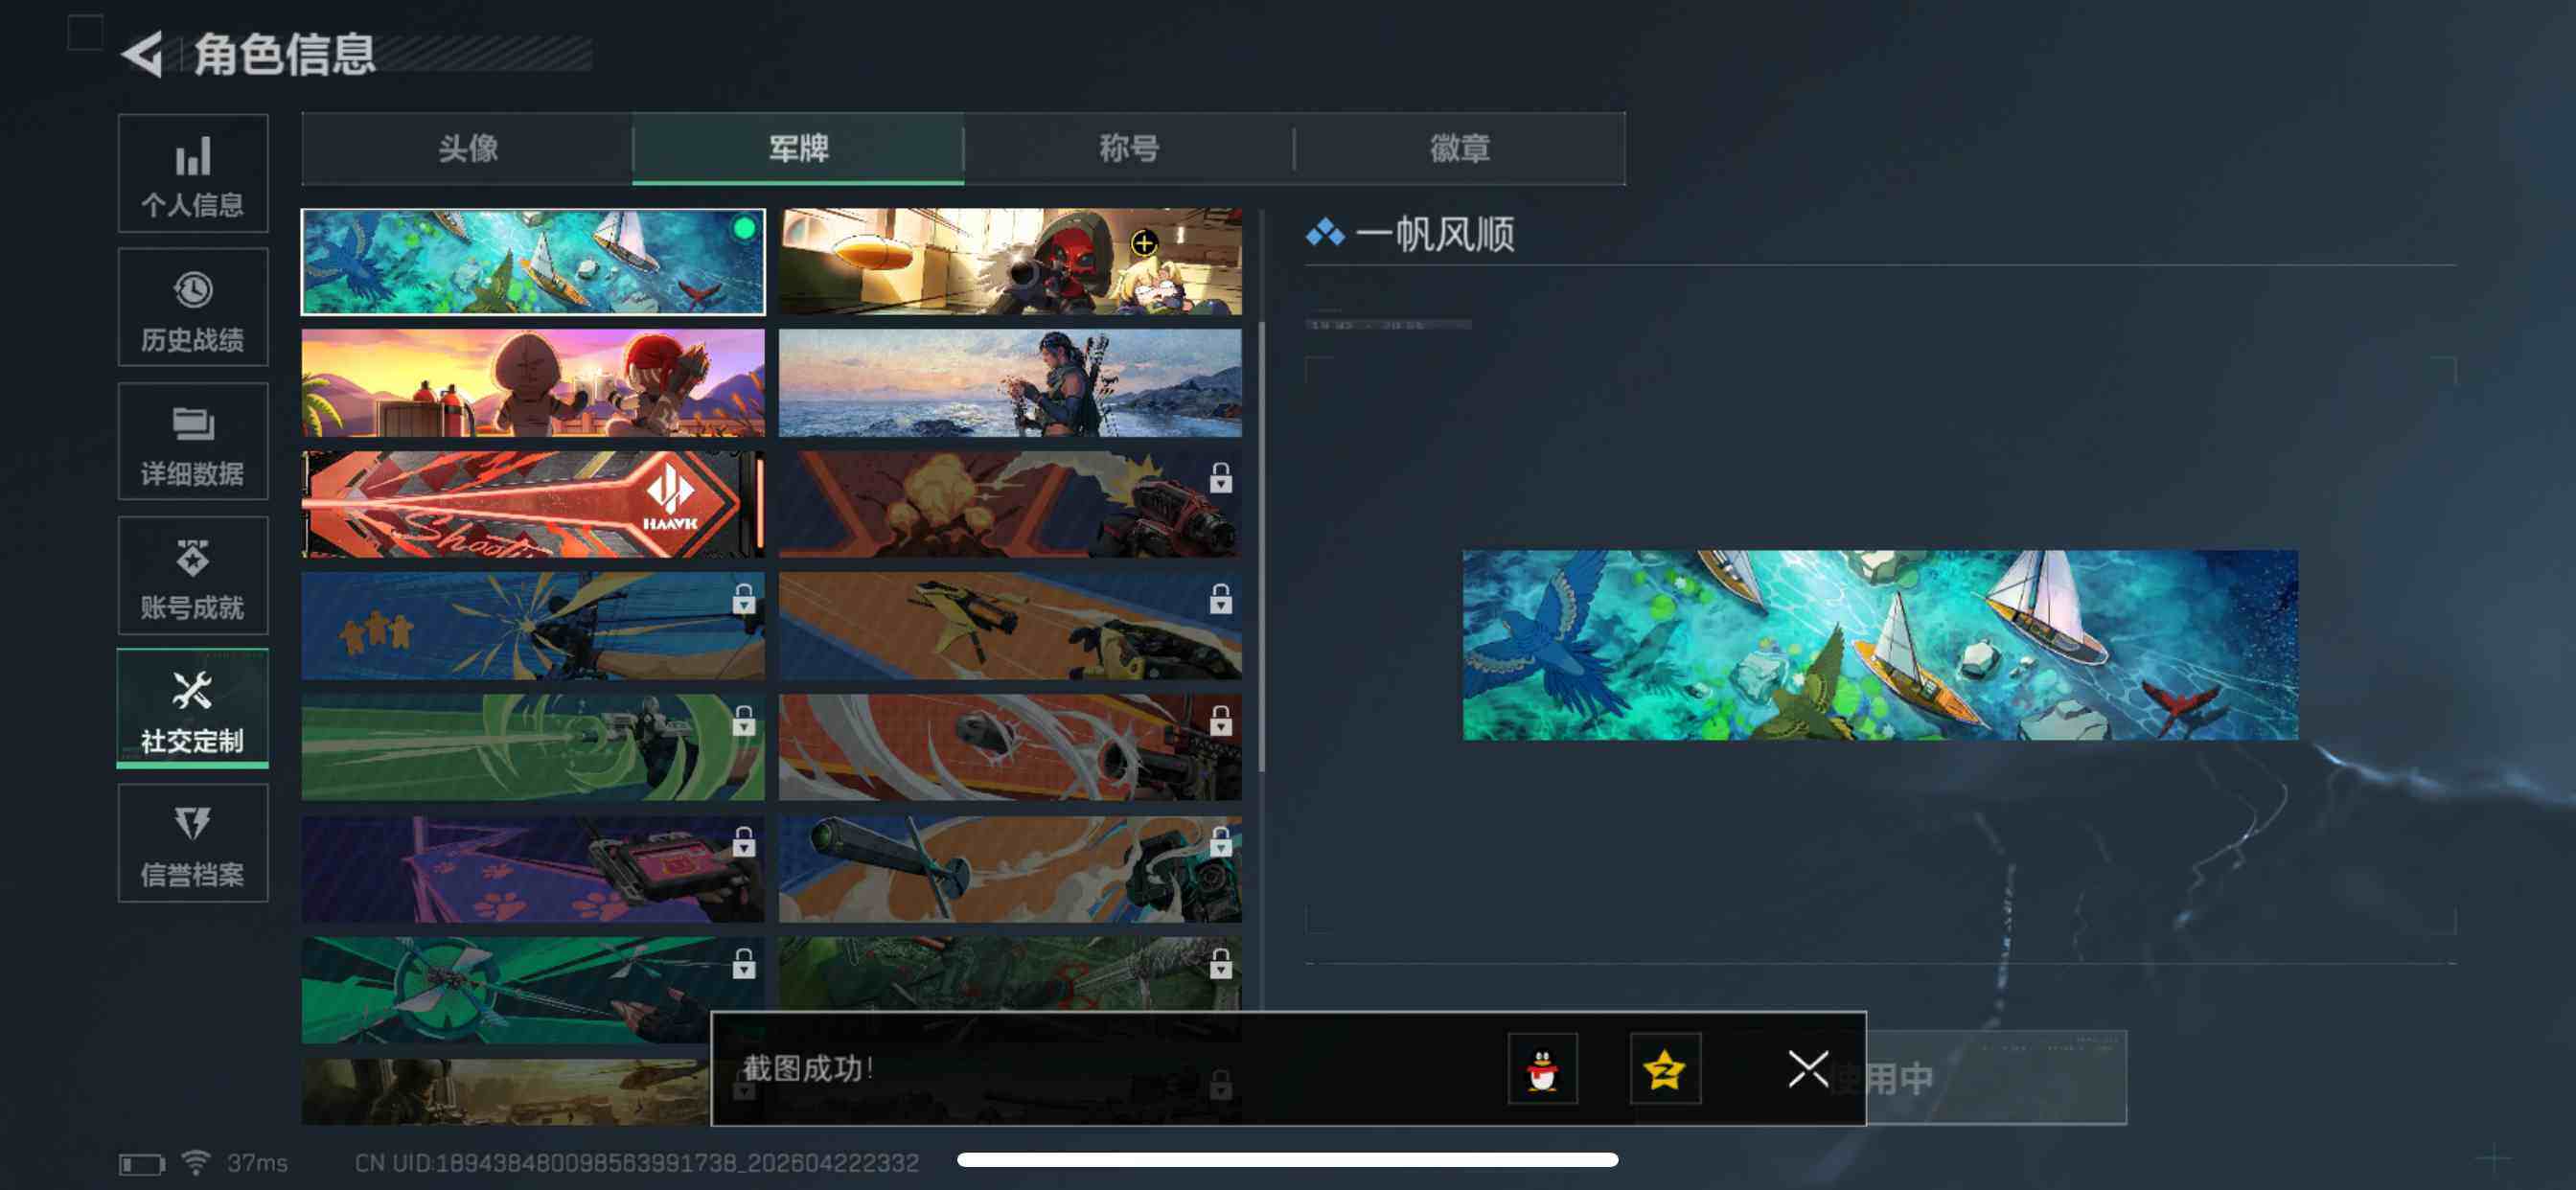The width and height of the screenshot is (2576, 1190).
Task: Select the locked orange yellow drone dog tag
Action: [1010, 626]
